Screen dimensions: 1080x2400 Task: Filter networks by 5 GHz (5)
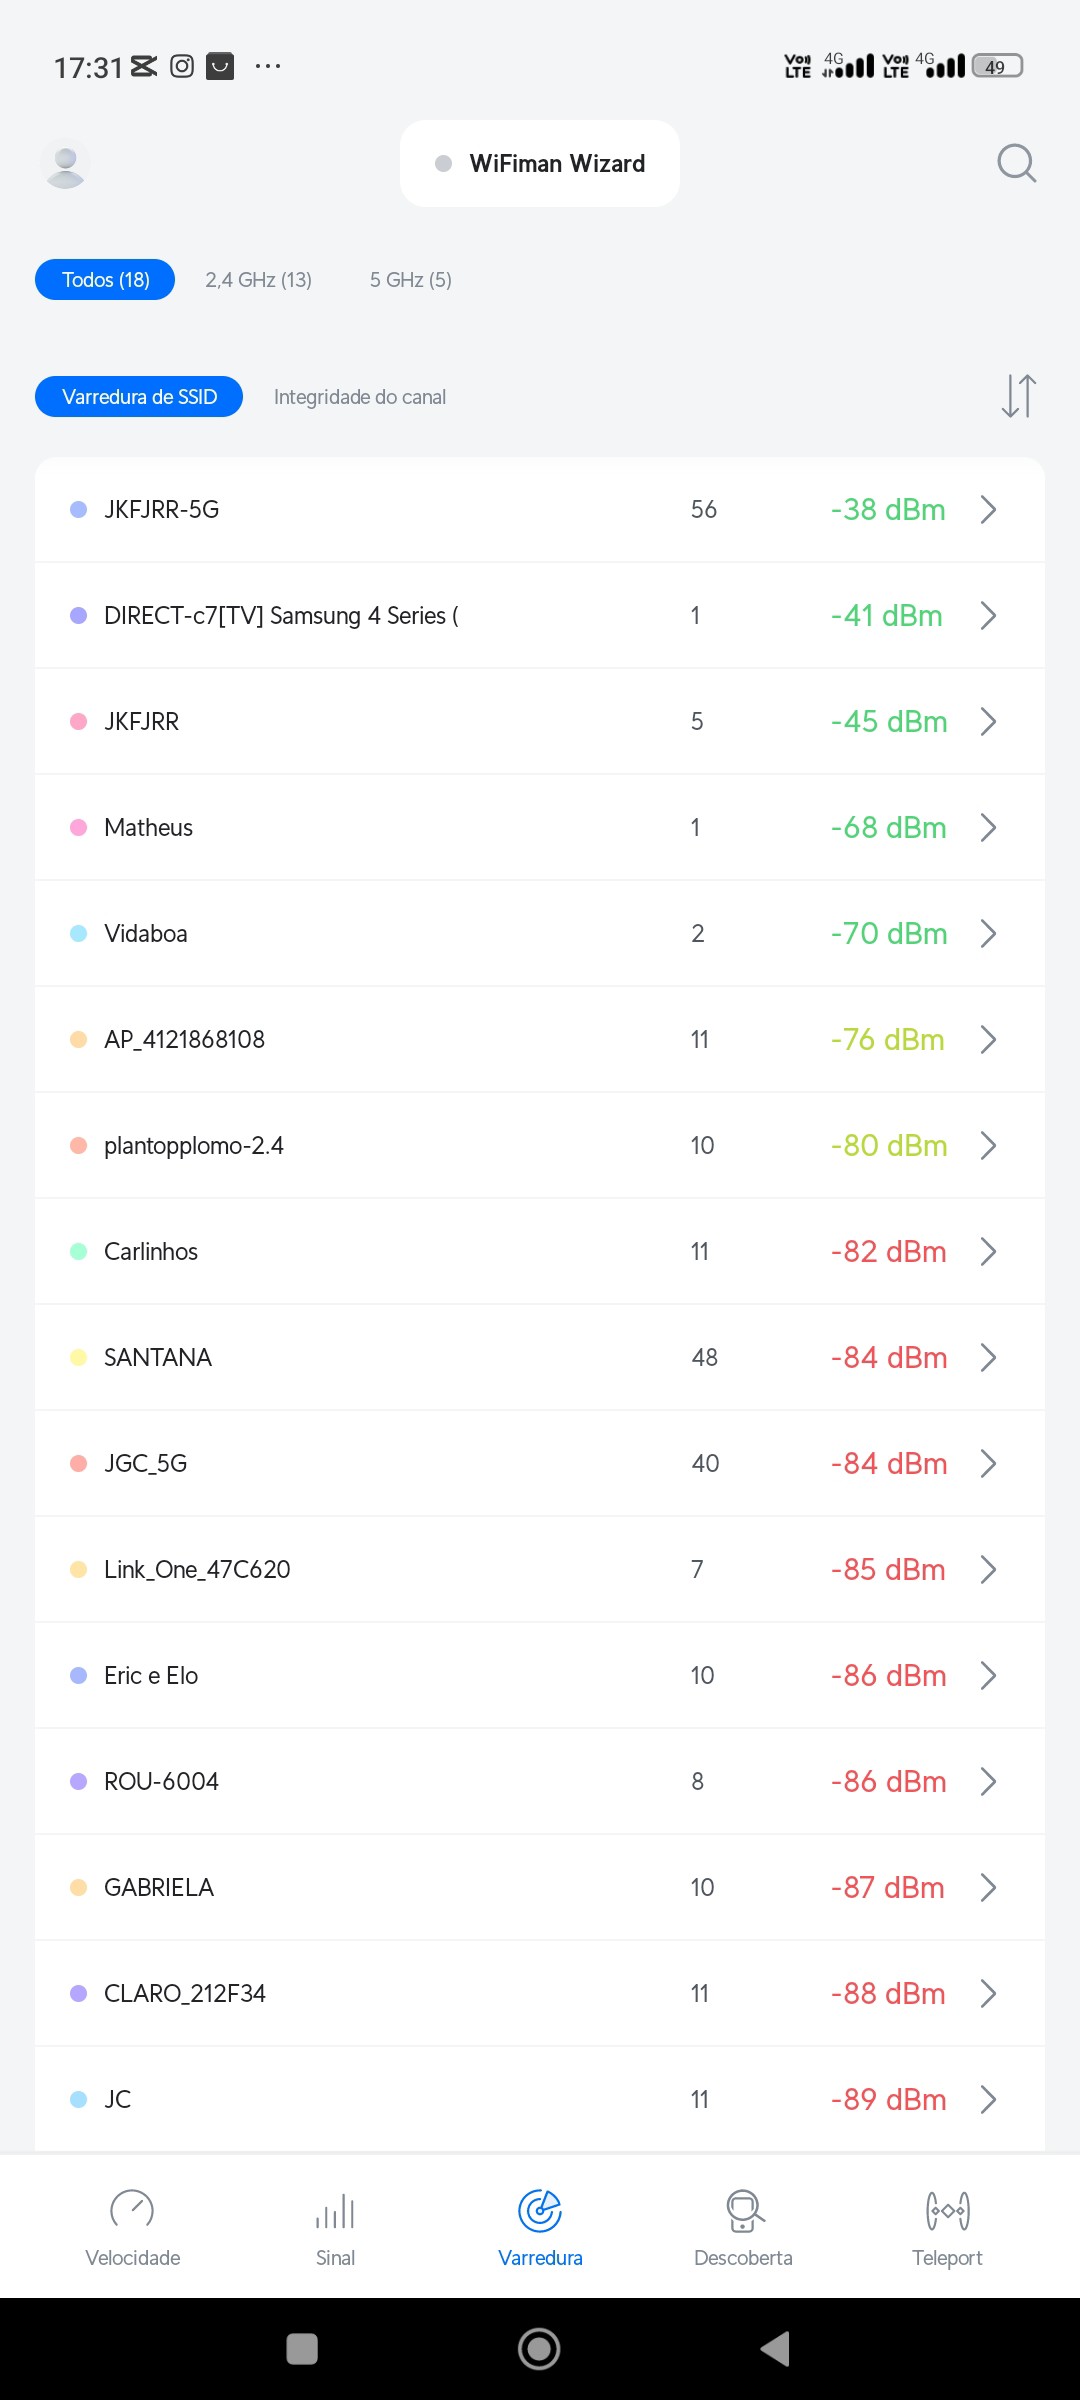pyautogui.click(x=410, y=280)
